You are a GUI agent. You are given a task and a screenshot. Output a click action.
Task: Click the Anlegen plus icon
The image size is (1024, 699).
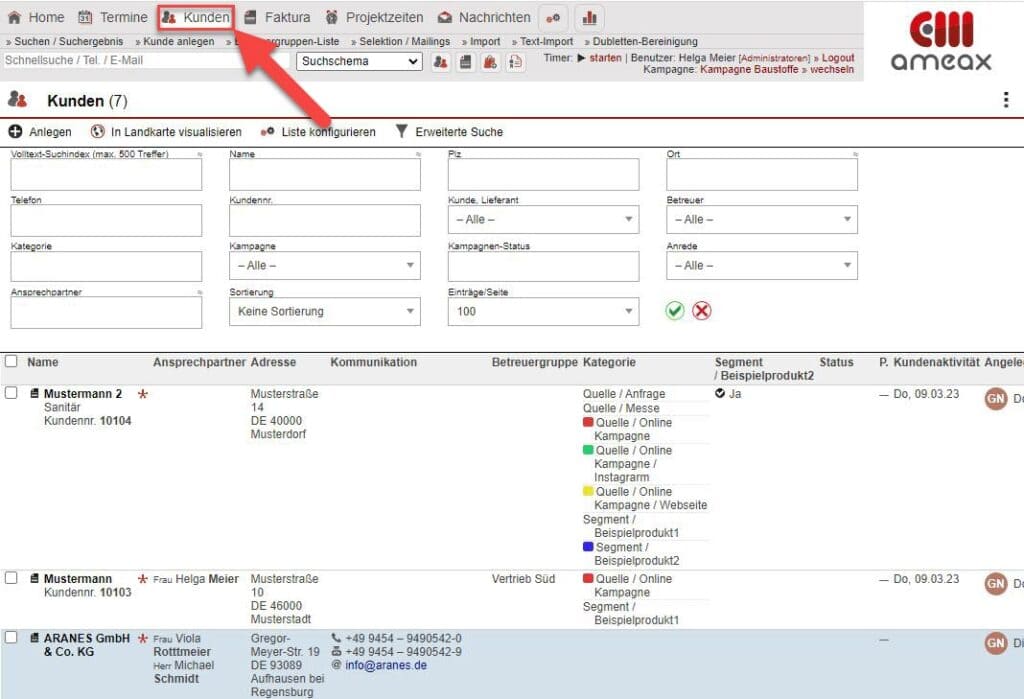[16, 132]
